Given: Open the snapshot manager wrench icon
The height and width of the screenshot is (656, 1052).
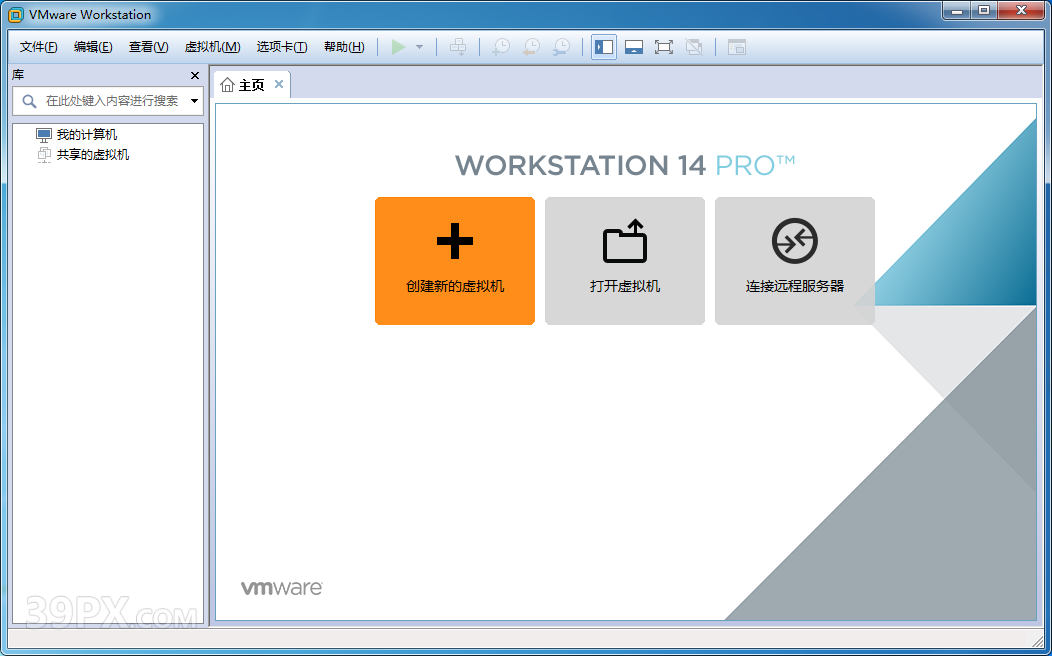Looking at the screenshot, I should click(561, 47).
